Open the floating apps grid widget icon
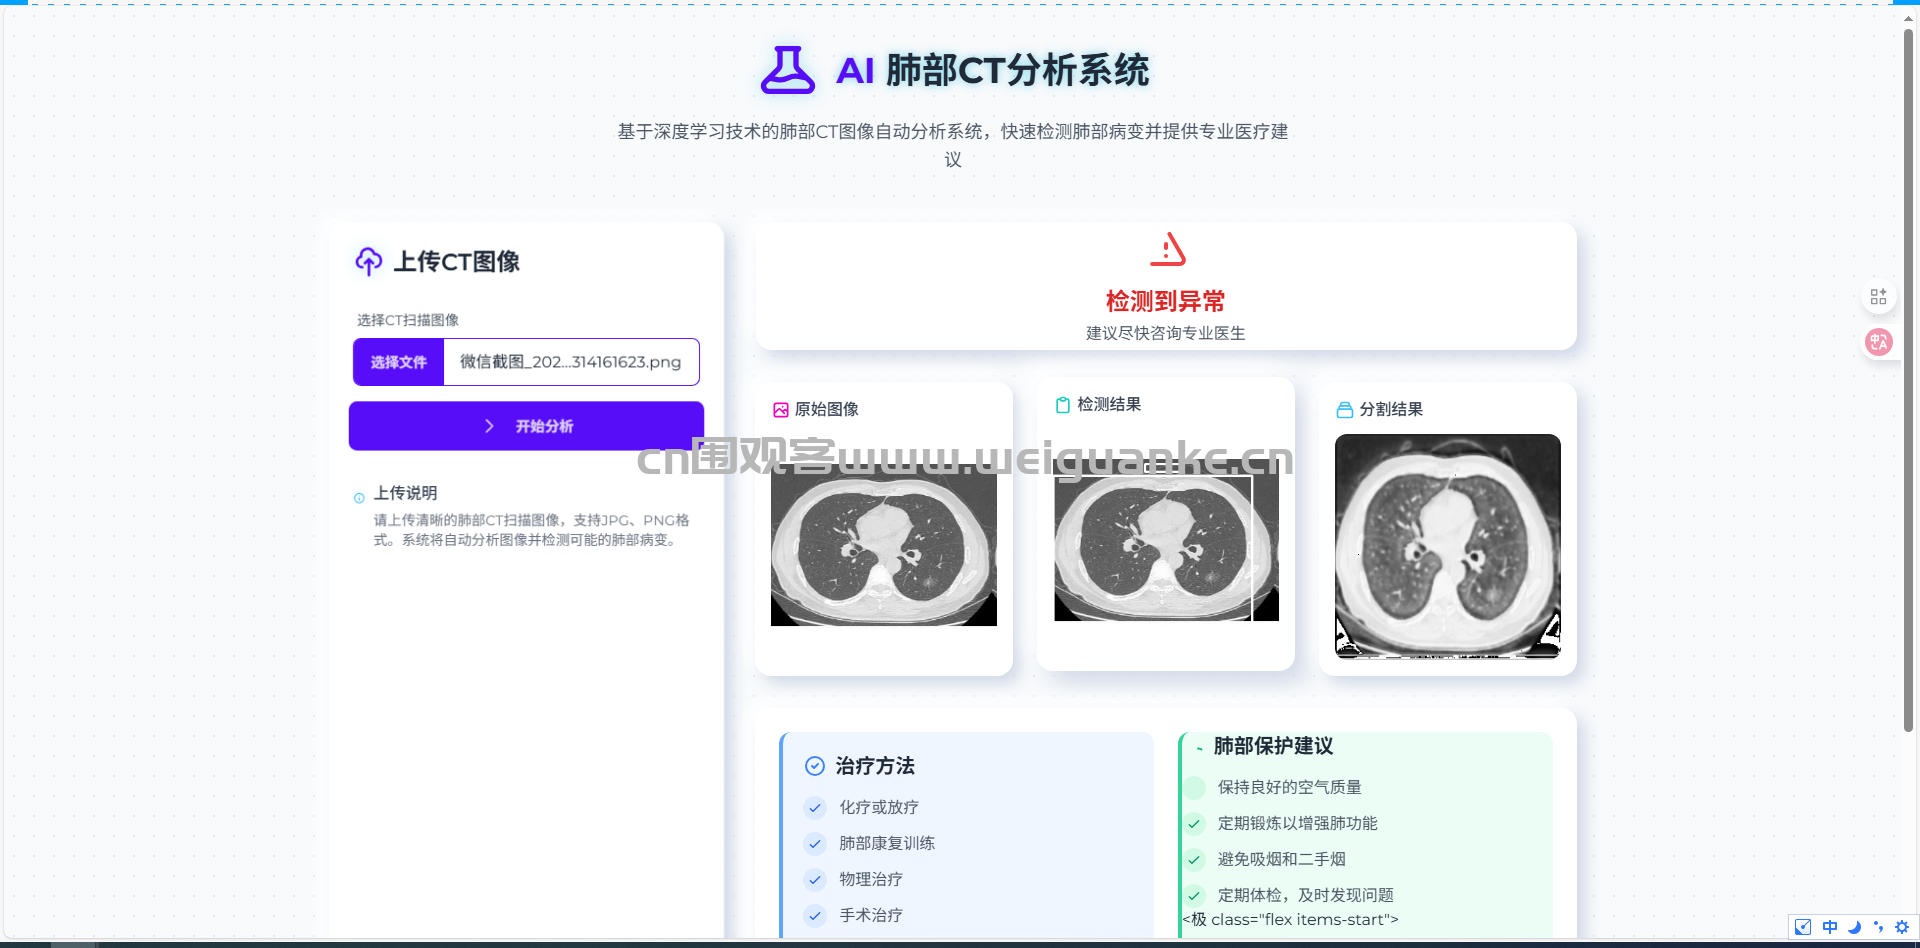Screen dimensions: 1920x948 tap(1878, 297)
